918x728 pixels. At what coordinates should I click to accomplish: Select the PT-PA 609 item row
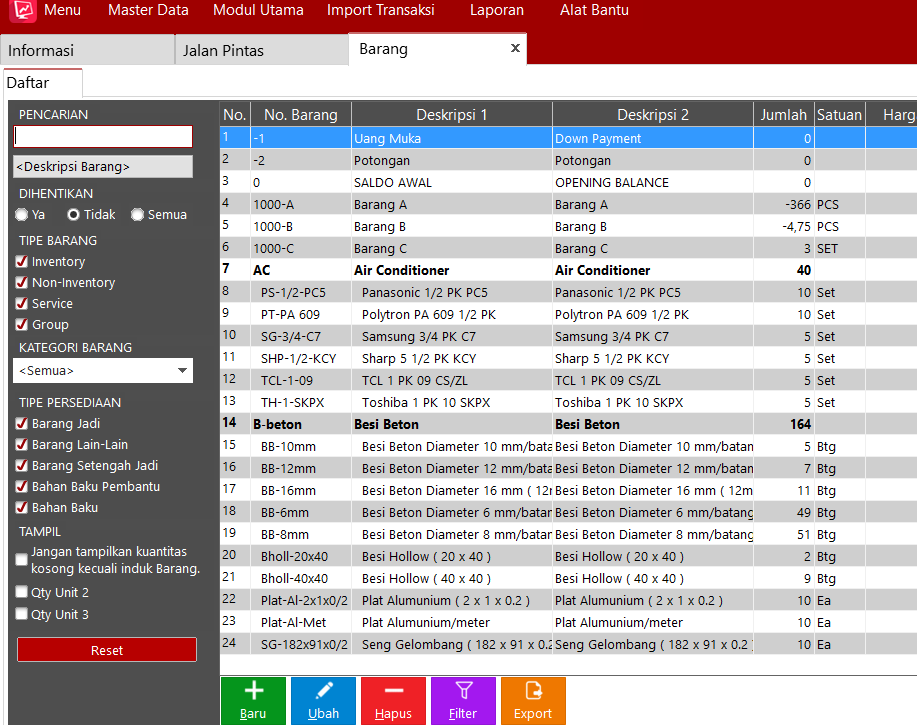tap(568, 315)
